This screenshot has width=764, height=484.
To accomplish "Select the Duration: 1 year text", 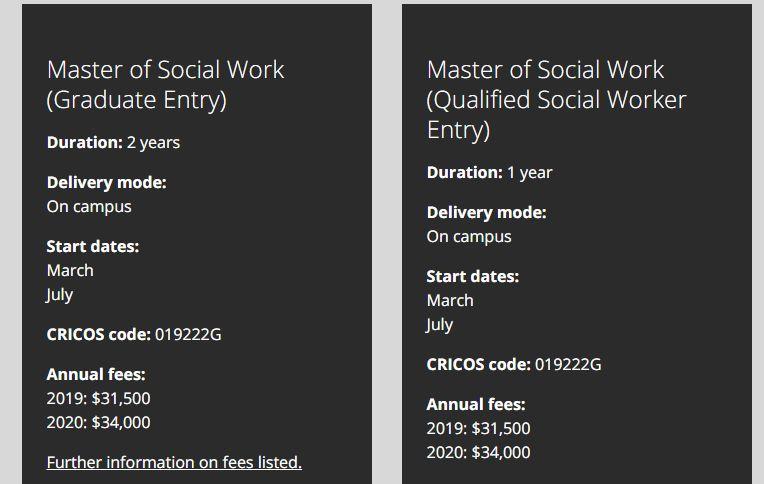I will coord(490,173).
